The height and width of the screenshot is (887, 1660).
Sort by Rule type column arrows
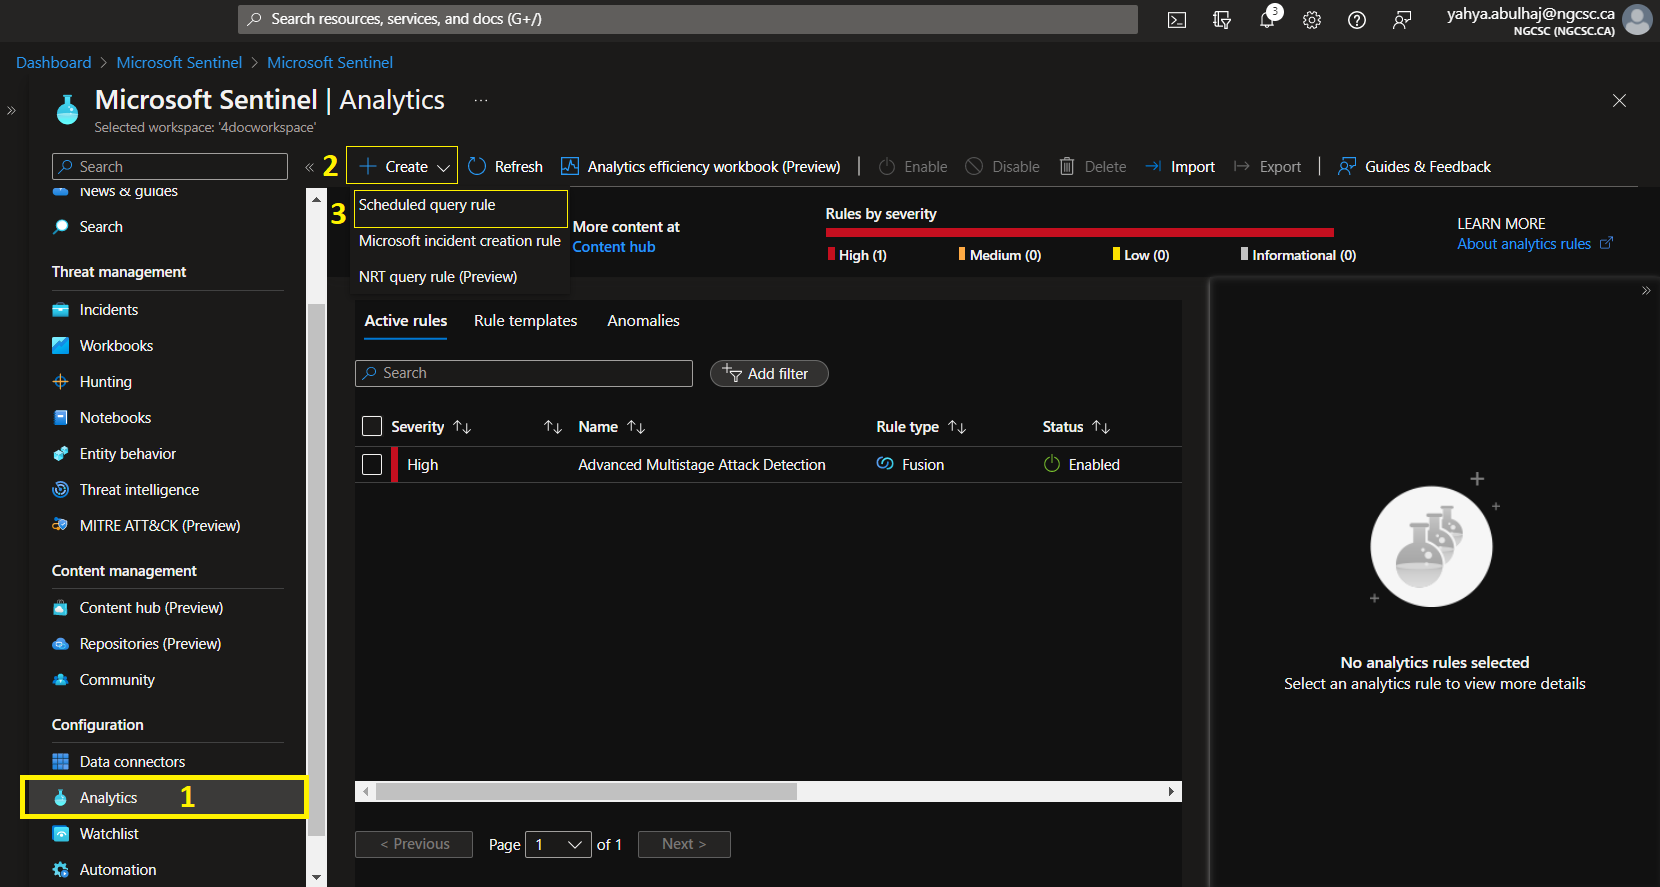click(957, 427)
